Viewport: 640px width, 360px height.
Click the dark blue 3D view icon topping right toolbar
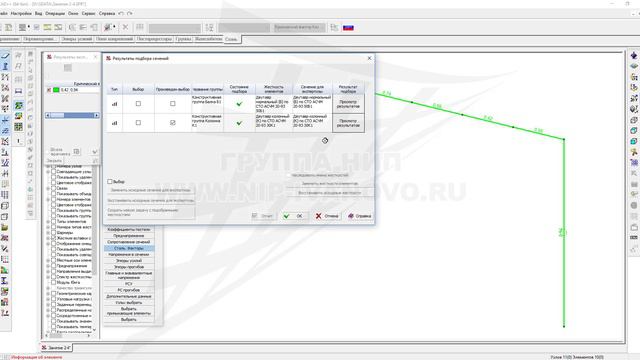634,55
